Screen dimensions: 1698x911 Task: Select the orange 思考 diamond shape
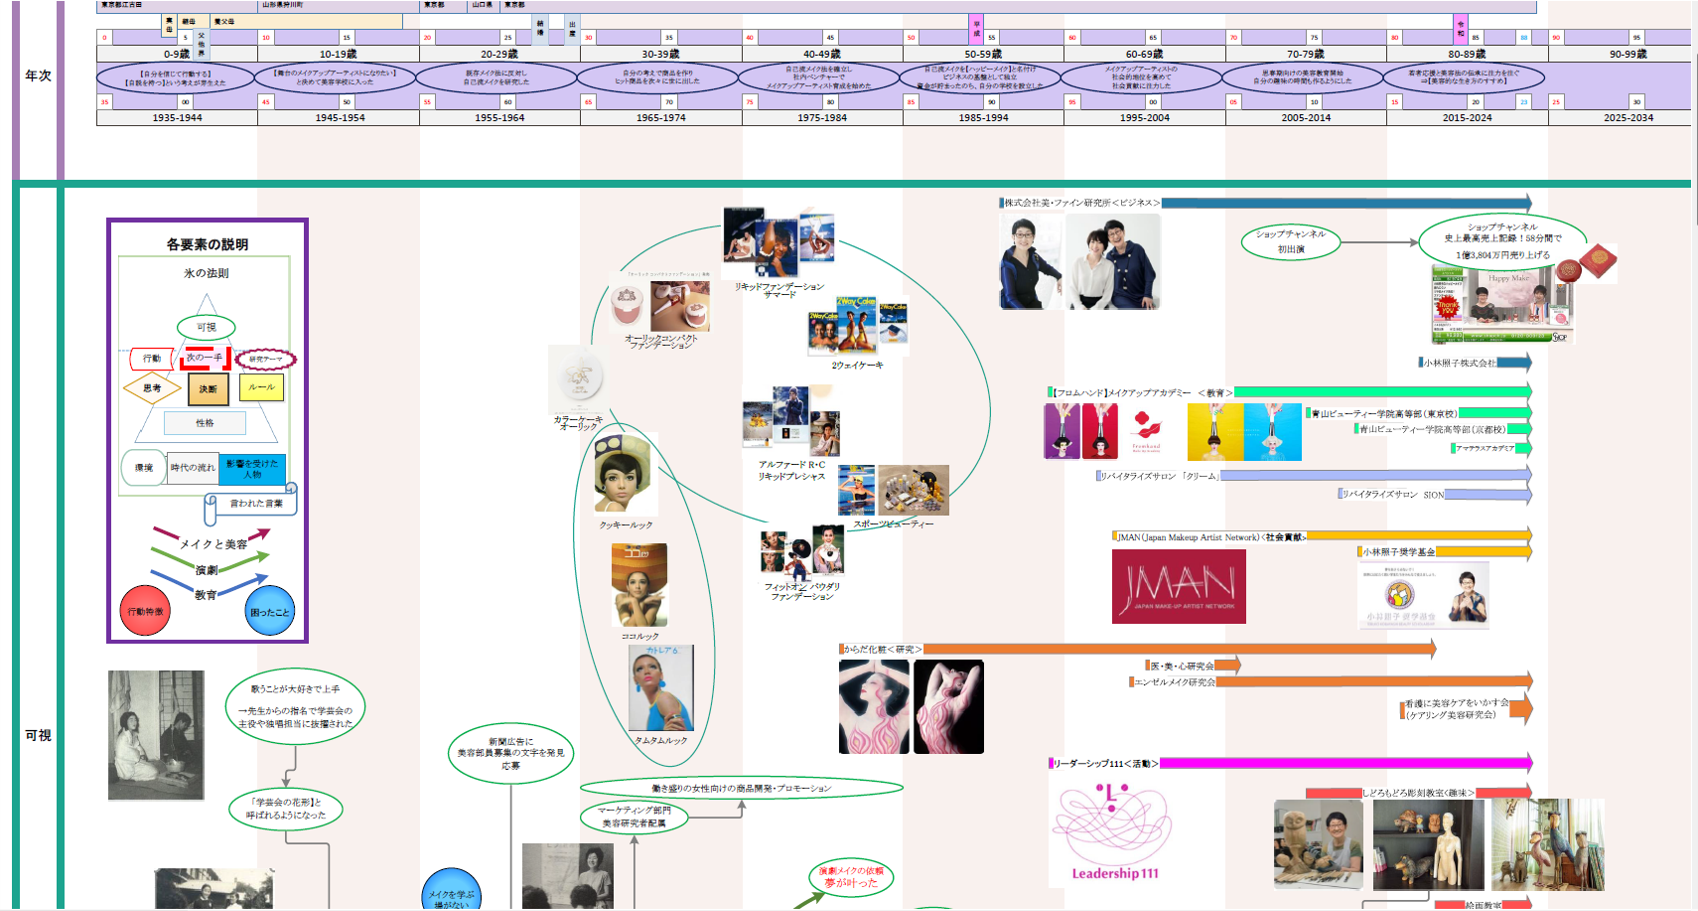point(151,388)
